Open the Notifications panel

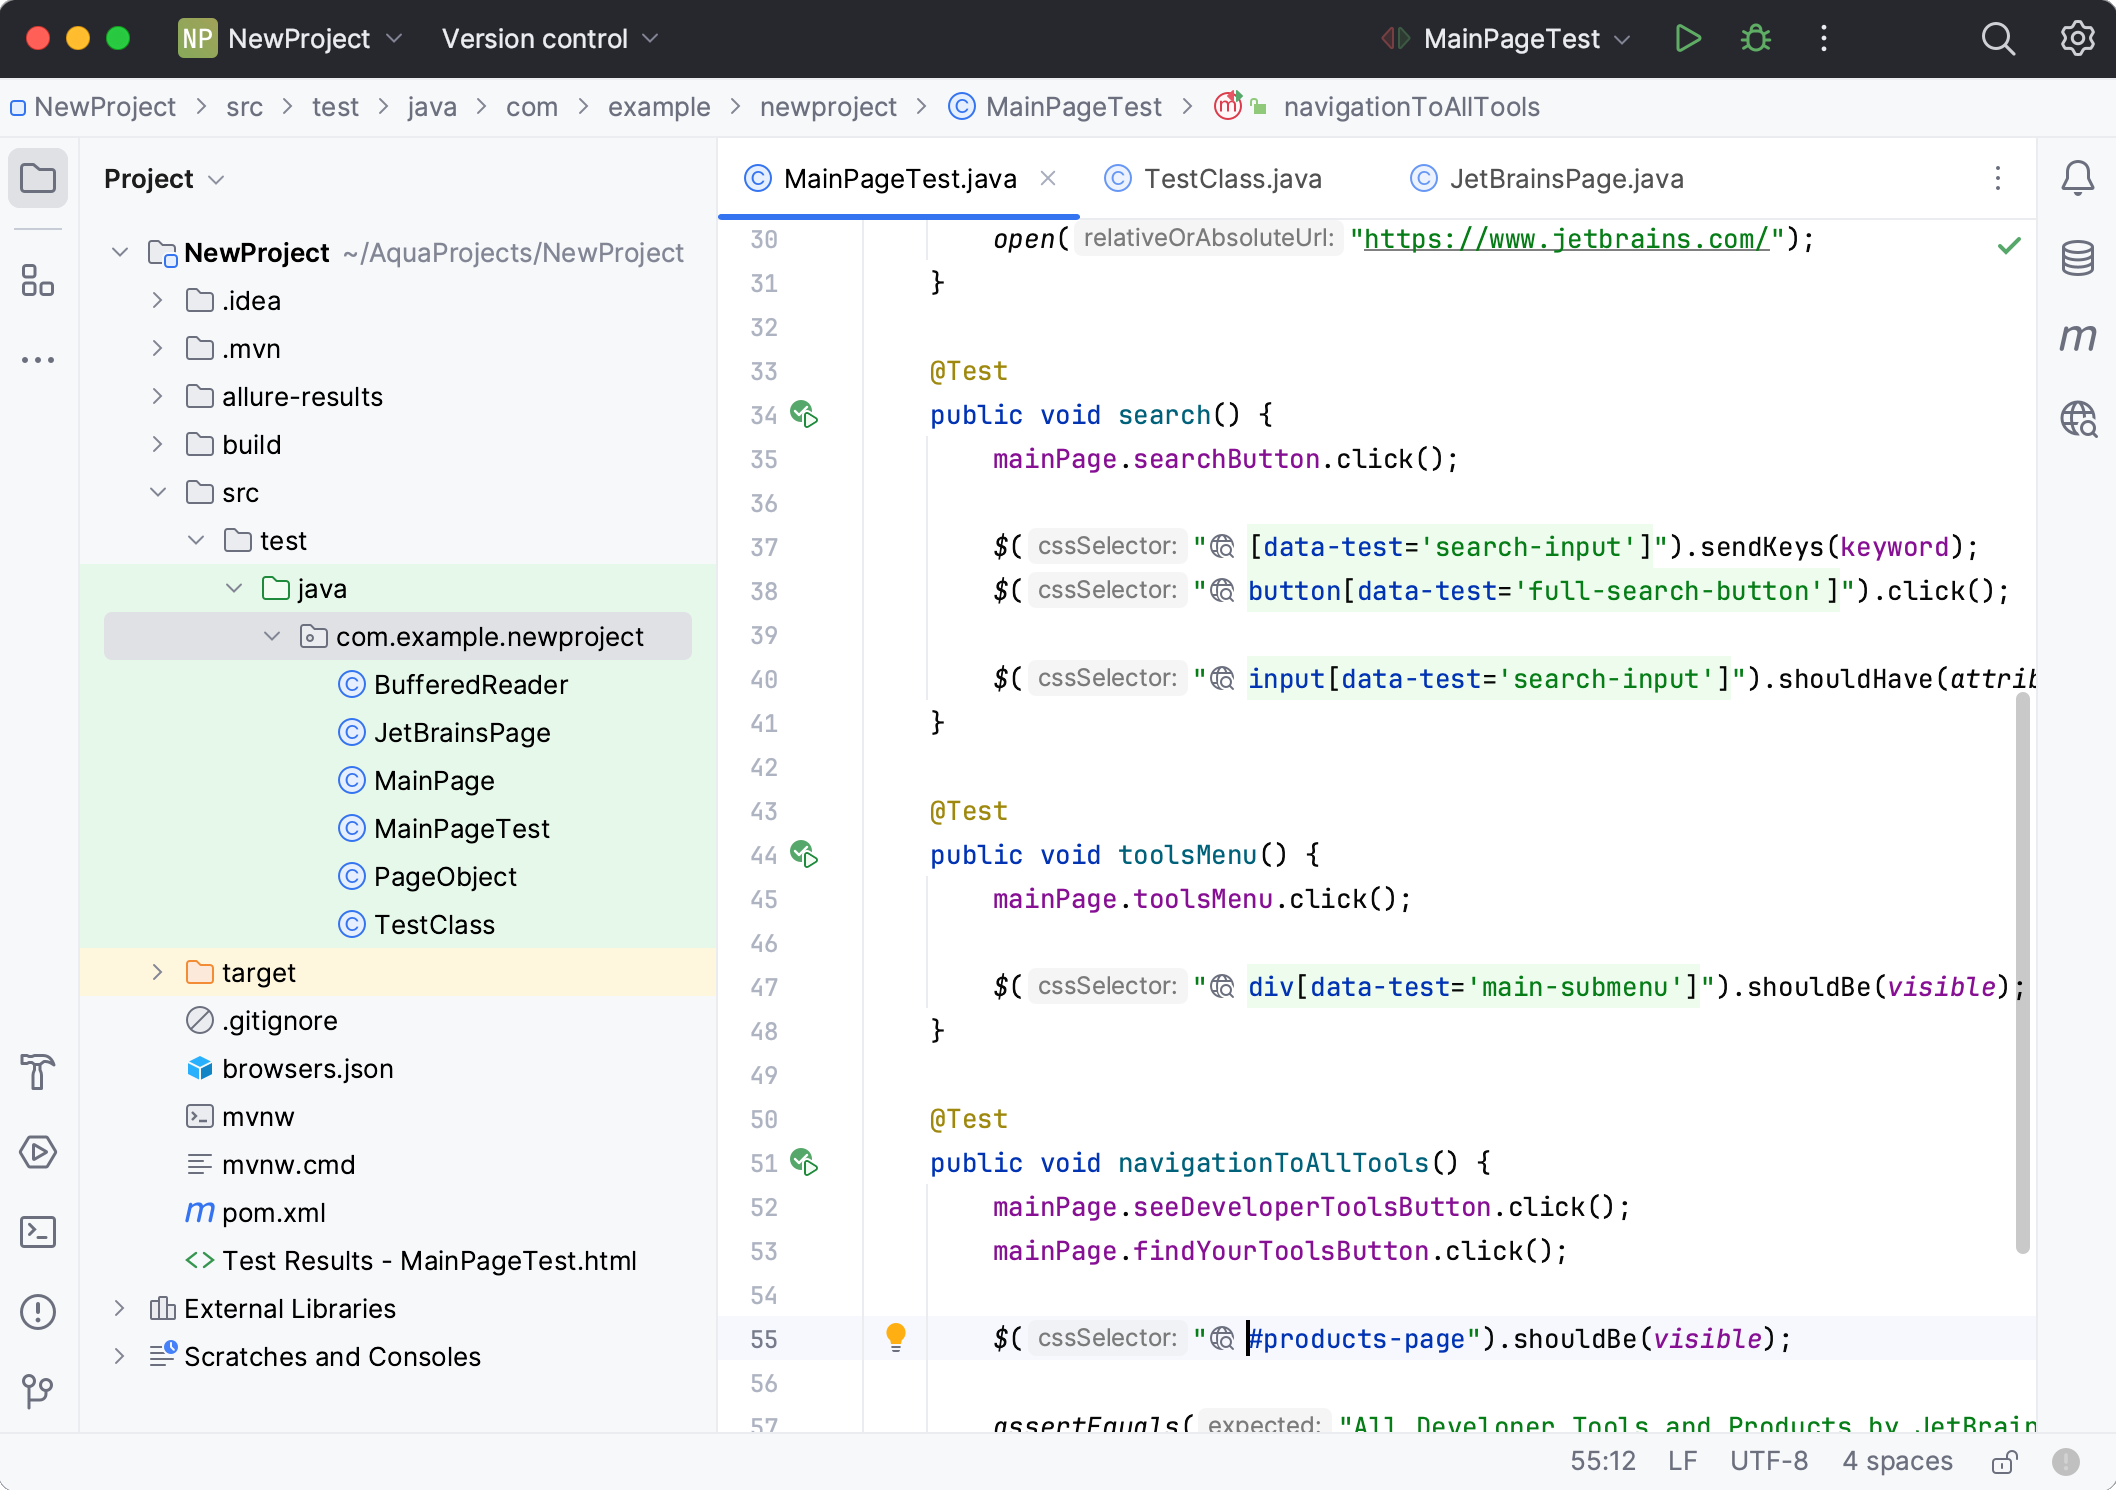2078,178
